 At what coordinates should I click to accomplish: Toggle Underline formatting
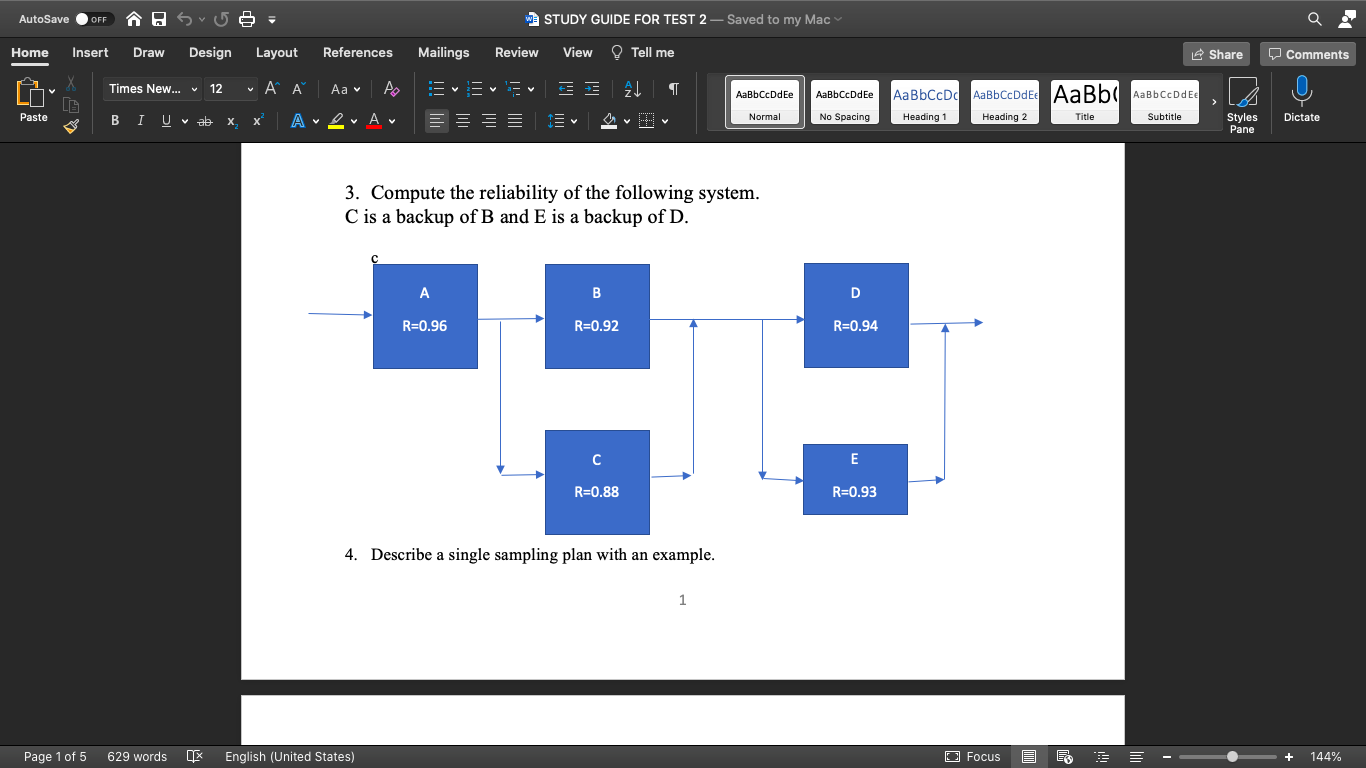pyautogui.click(x=166, y=121)
